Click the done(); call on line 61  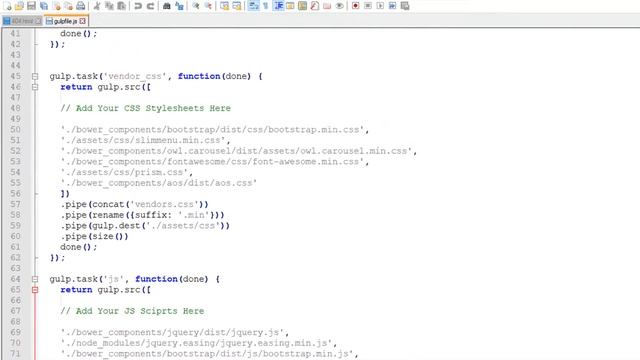(79, 247)
